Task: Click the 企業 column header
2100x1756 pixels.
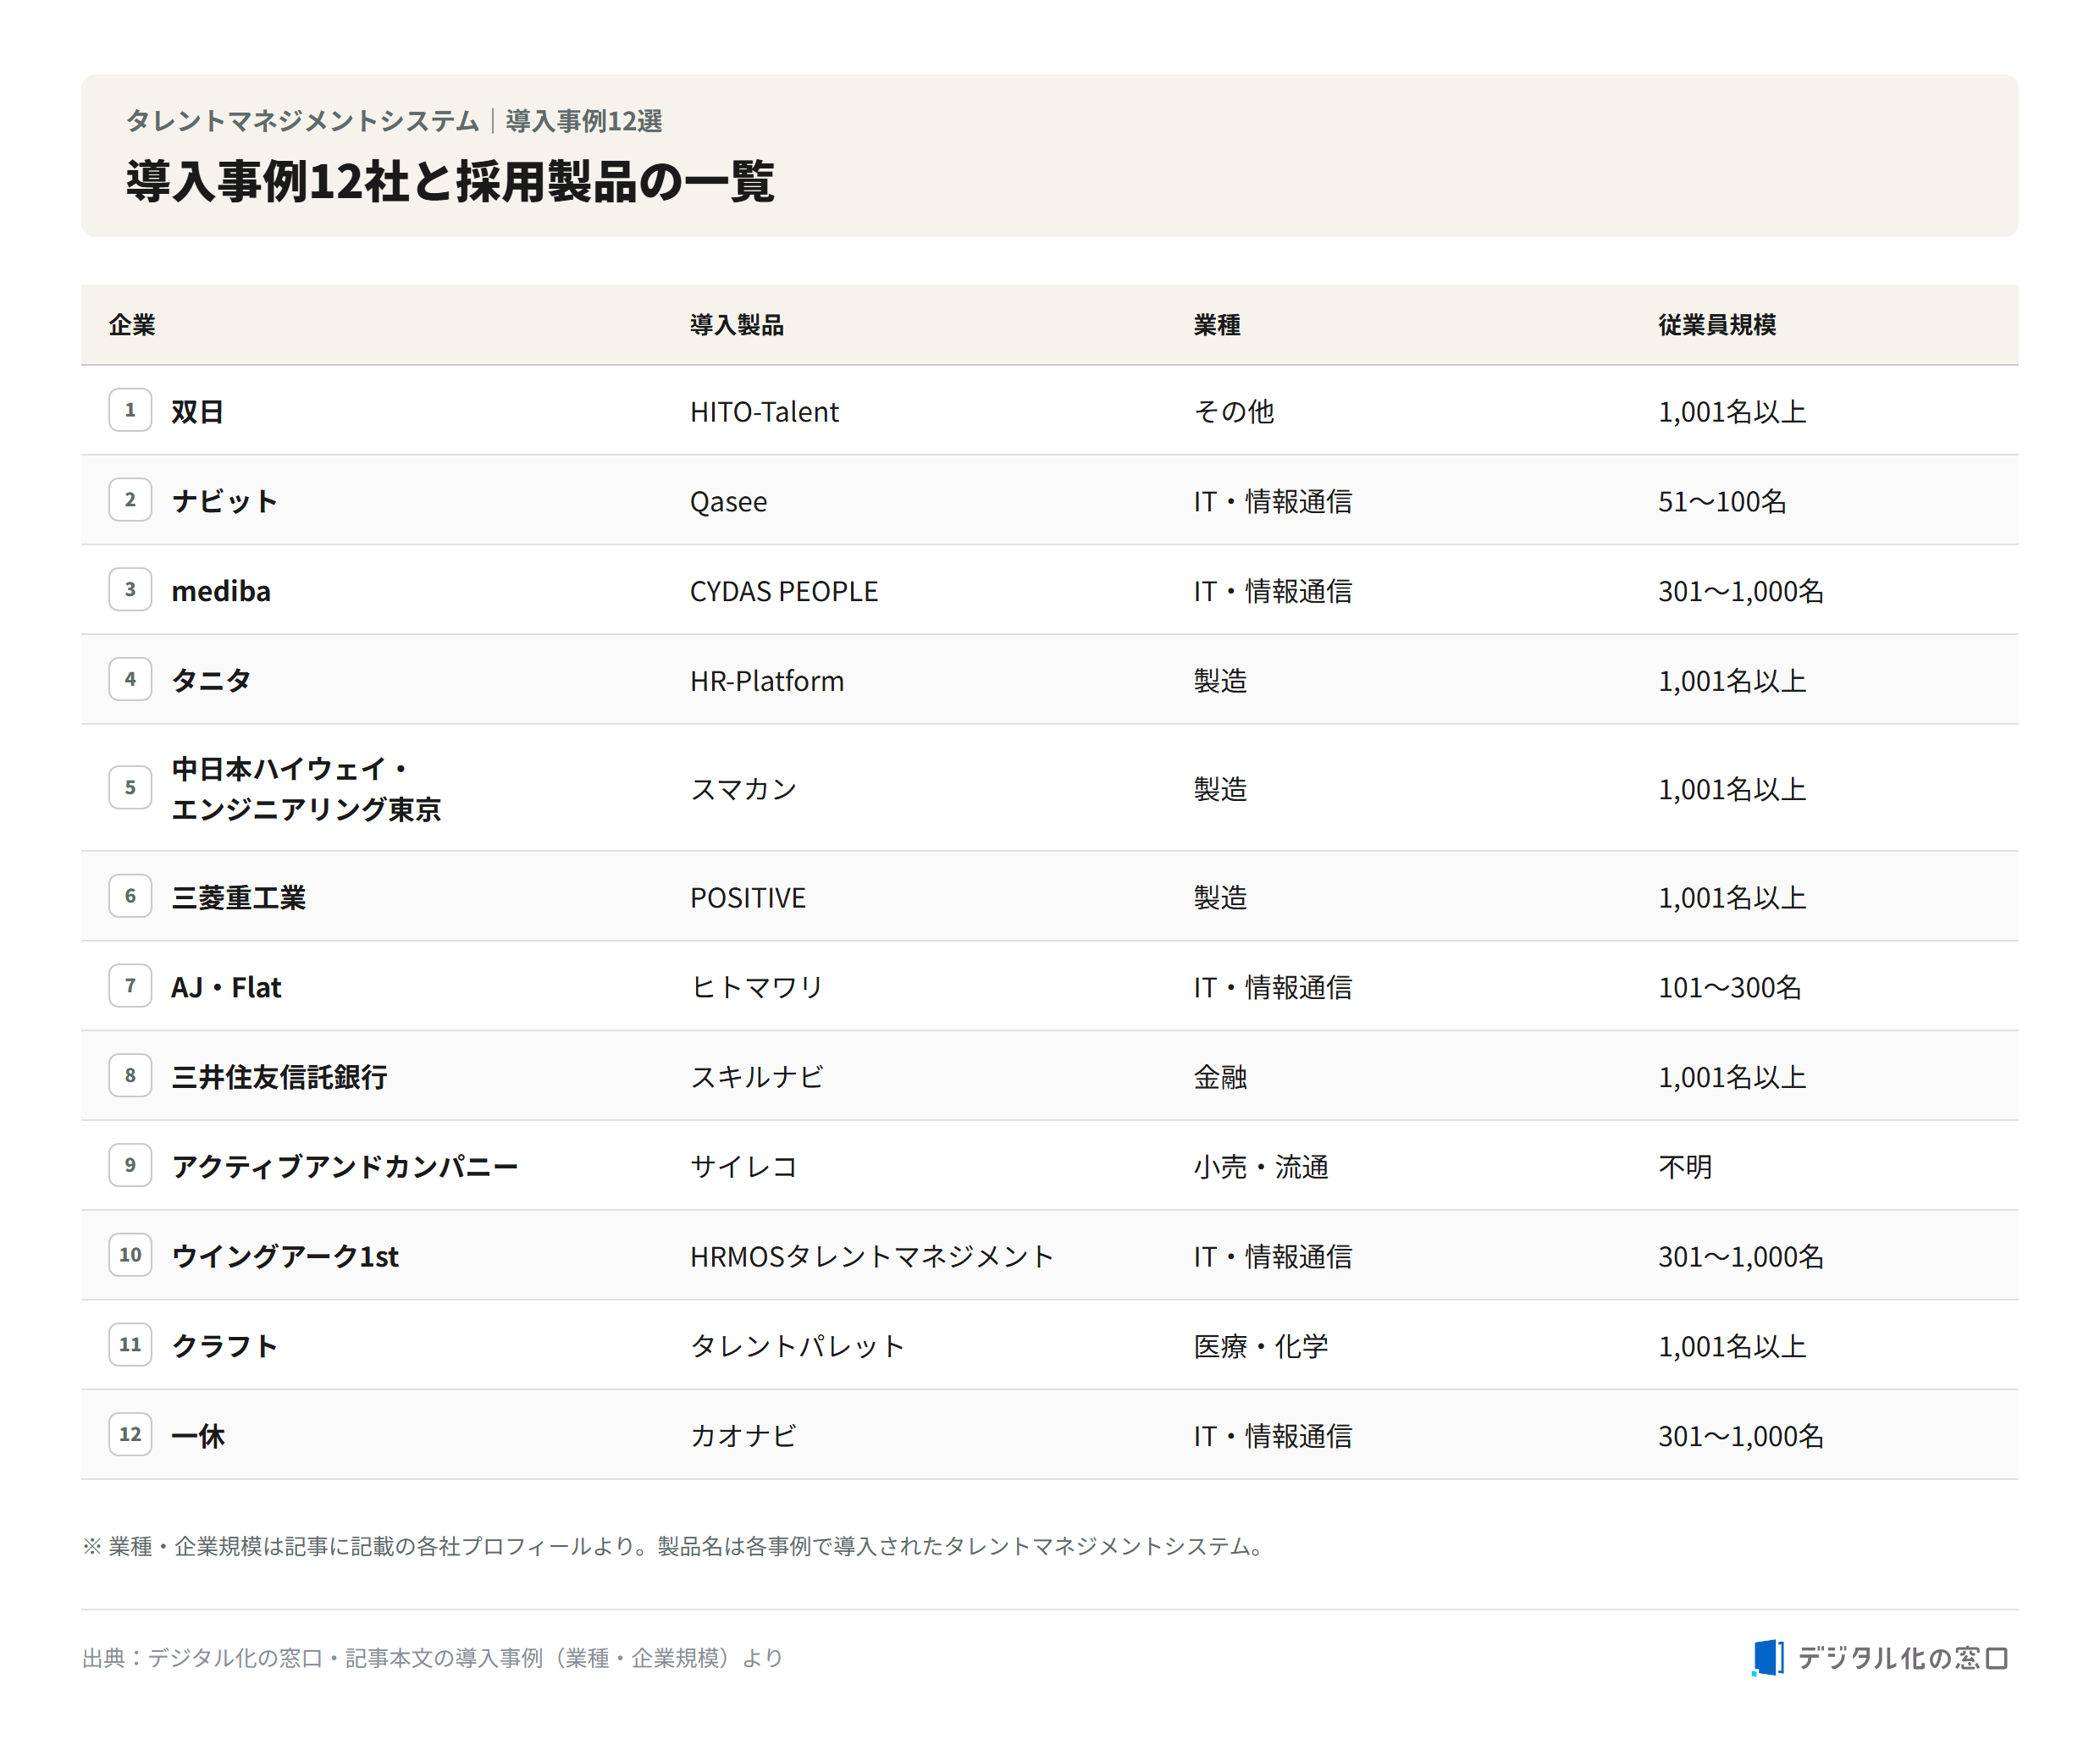Action: click(132, 325)
